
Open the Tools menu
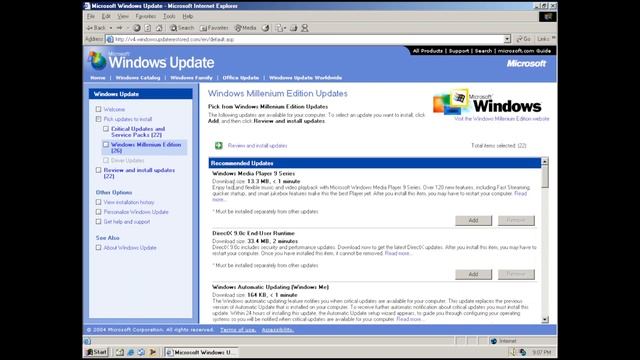[169, 16]
